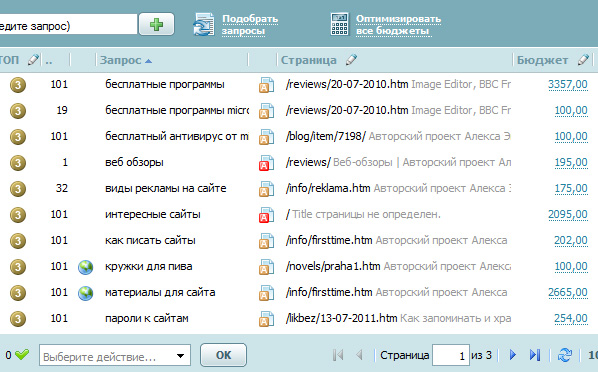Open the Подобрать запросы link
The image size is (598, 372).
[250, 24]
